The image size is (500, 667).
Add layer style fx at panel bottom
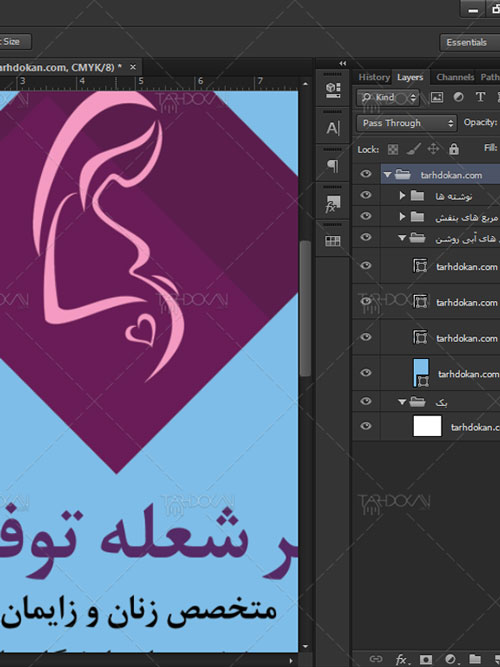401,659
